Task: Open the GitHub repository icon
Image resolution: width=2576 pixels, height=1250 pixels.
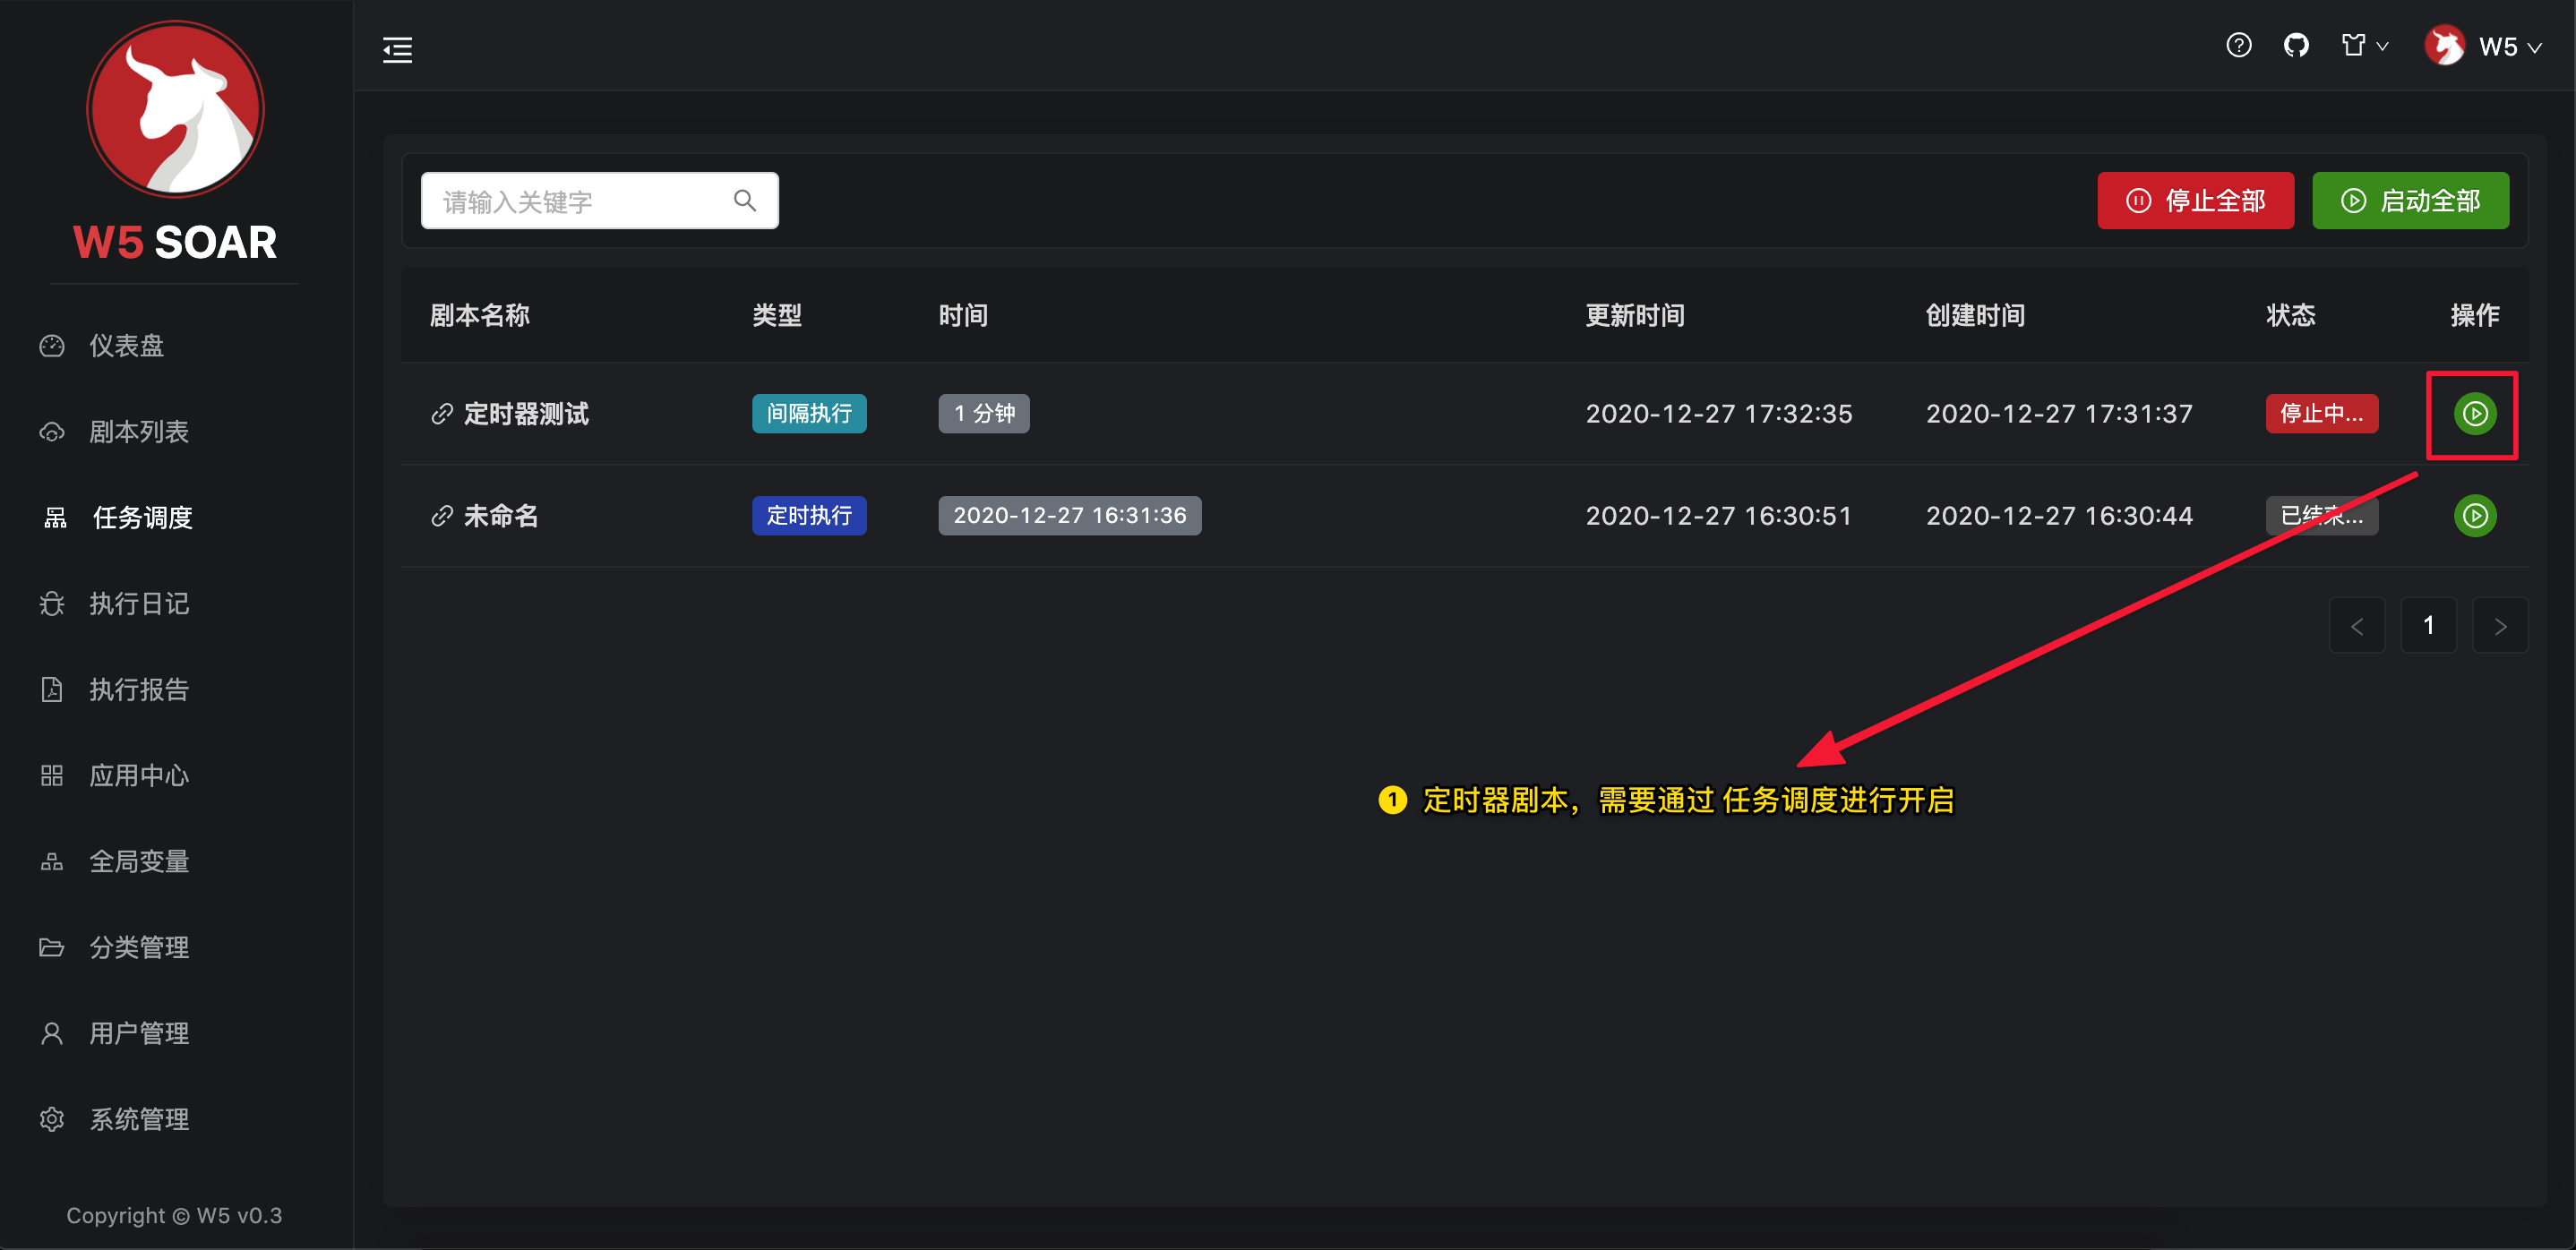Action: point(2296,45)
